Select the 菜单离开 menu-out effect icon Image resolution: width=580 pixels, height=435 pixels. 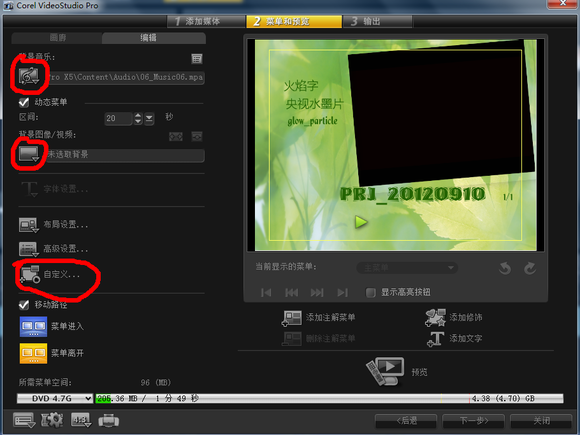[x=33, y=353]
